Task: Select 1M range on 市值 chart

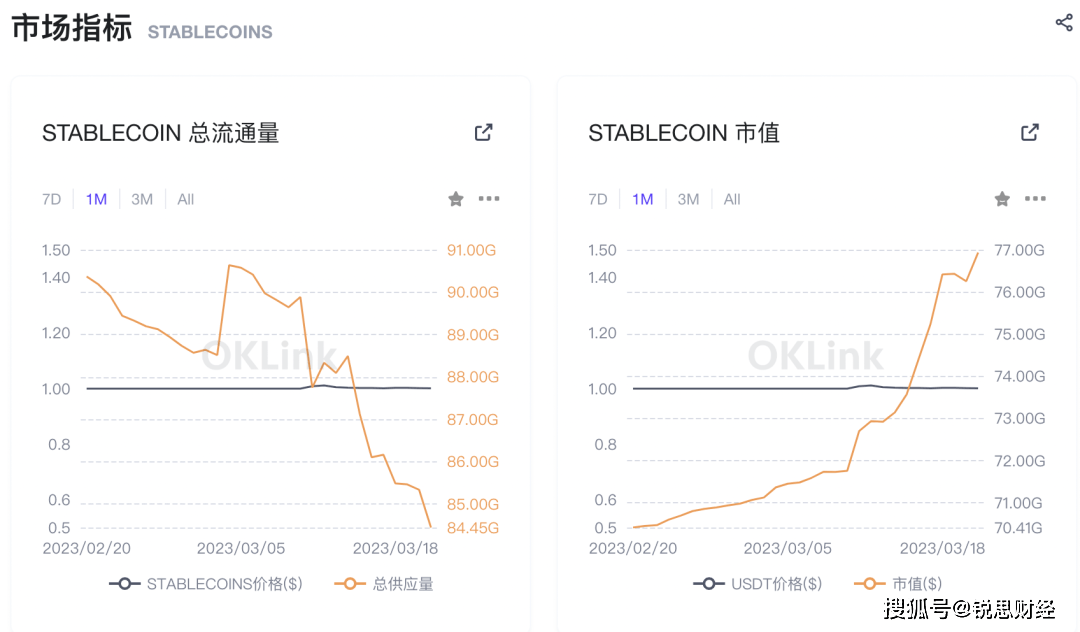Action: pos(643,199)
